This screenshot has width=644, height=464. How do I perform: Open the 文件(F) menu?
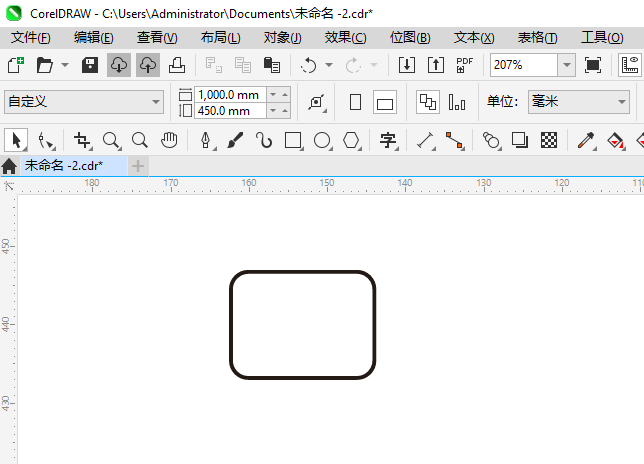pos(30,37)
